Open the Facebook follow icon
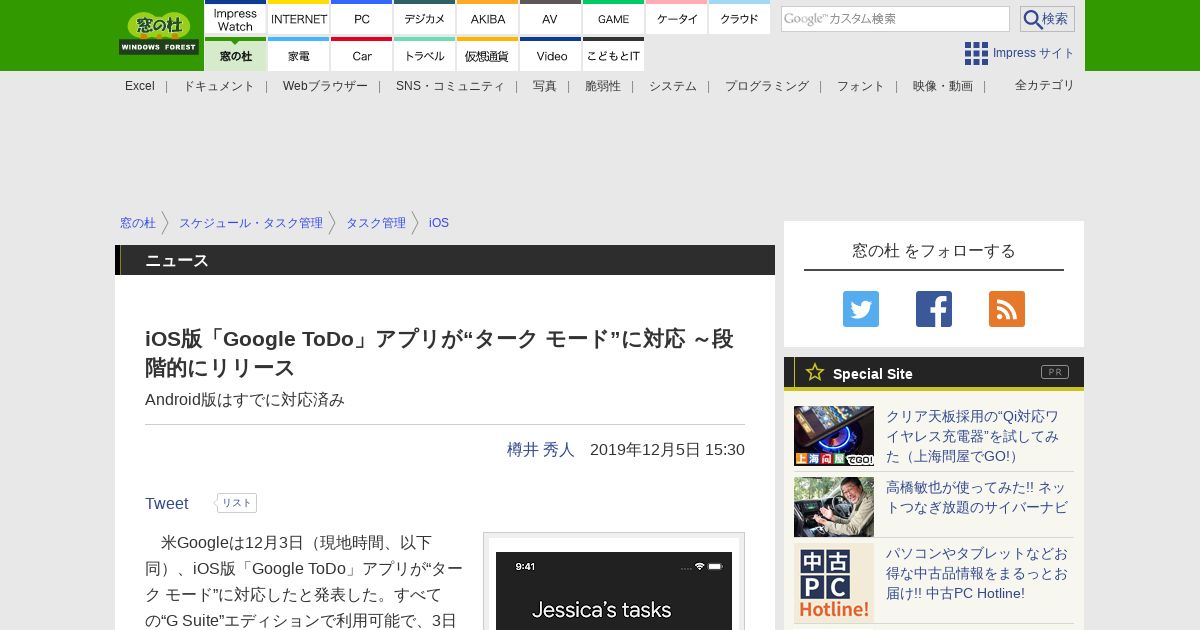This screenshot has width=1200, height=630. pyautogui.click(x=934, y=309)
